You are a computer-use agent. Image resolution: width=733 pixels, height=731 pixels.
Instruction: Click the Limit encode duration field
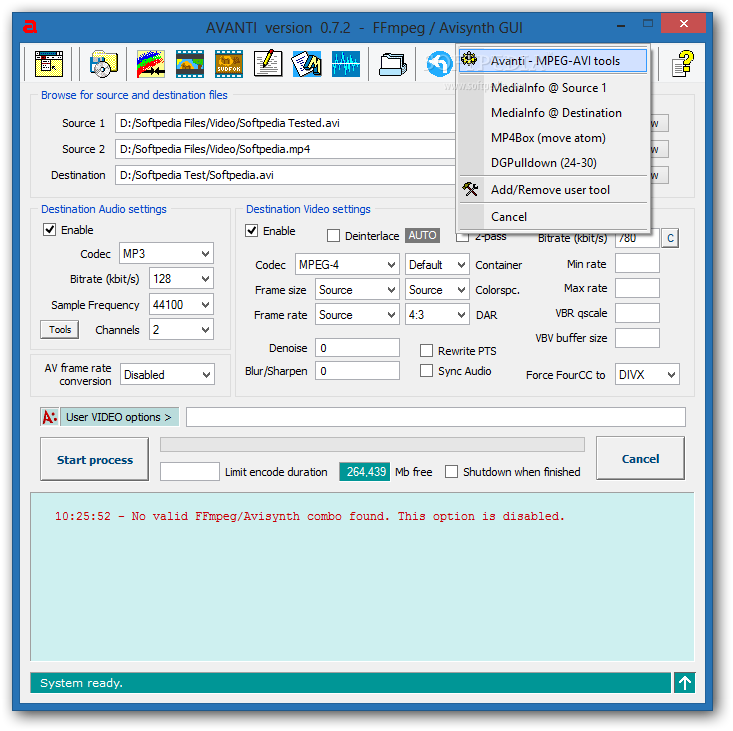pyautogui.click(x=190, y=471)
